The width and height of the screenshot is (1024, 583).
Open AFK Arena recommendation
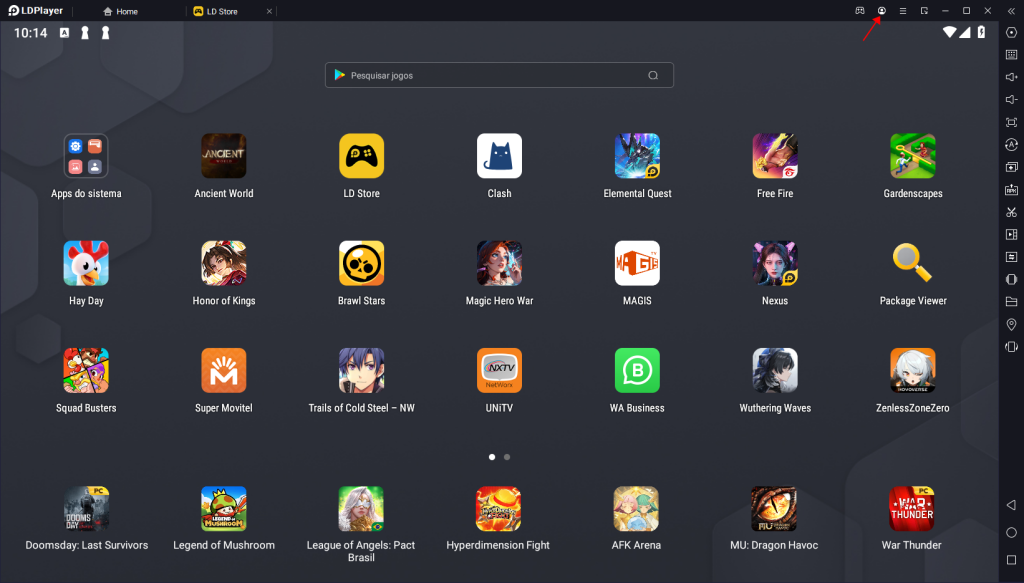(636, 509)
